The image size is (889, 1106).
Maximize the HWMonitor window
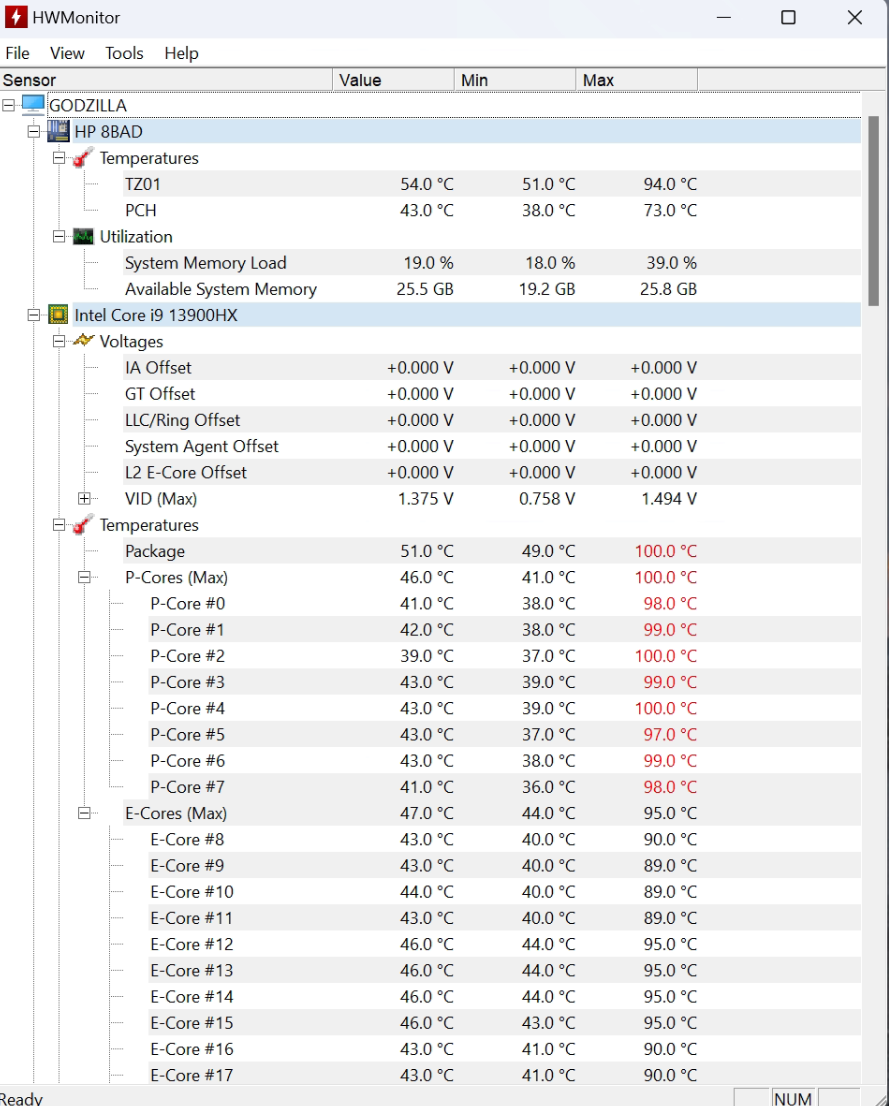pos(788,17)
